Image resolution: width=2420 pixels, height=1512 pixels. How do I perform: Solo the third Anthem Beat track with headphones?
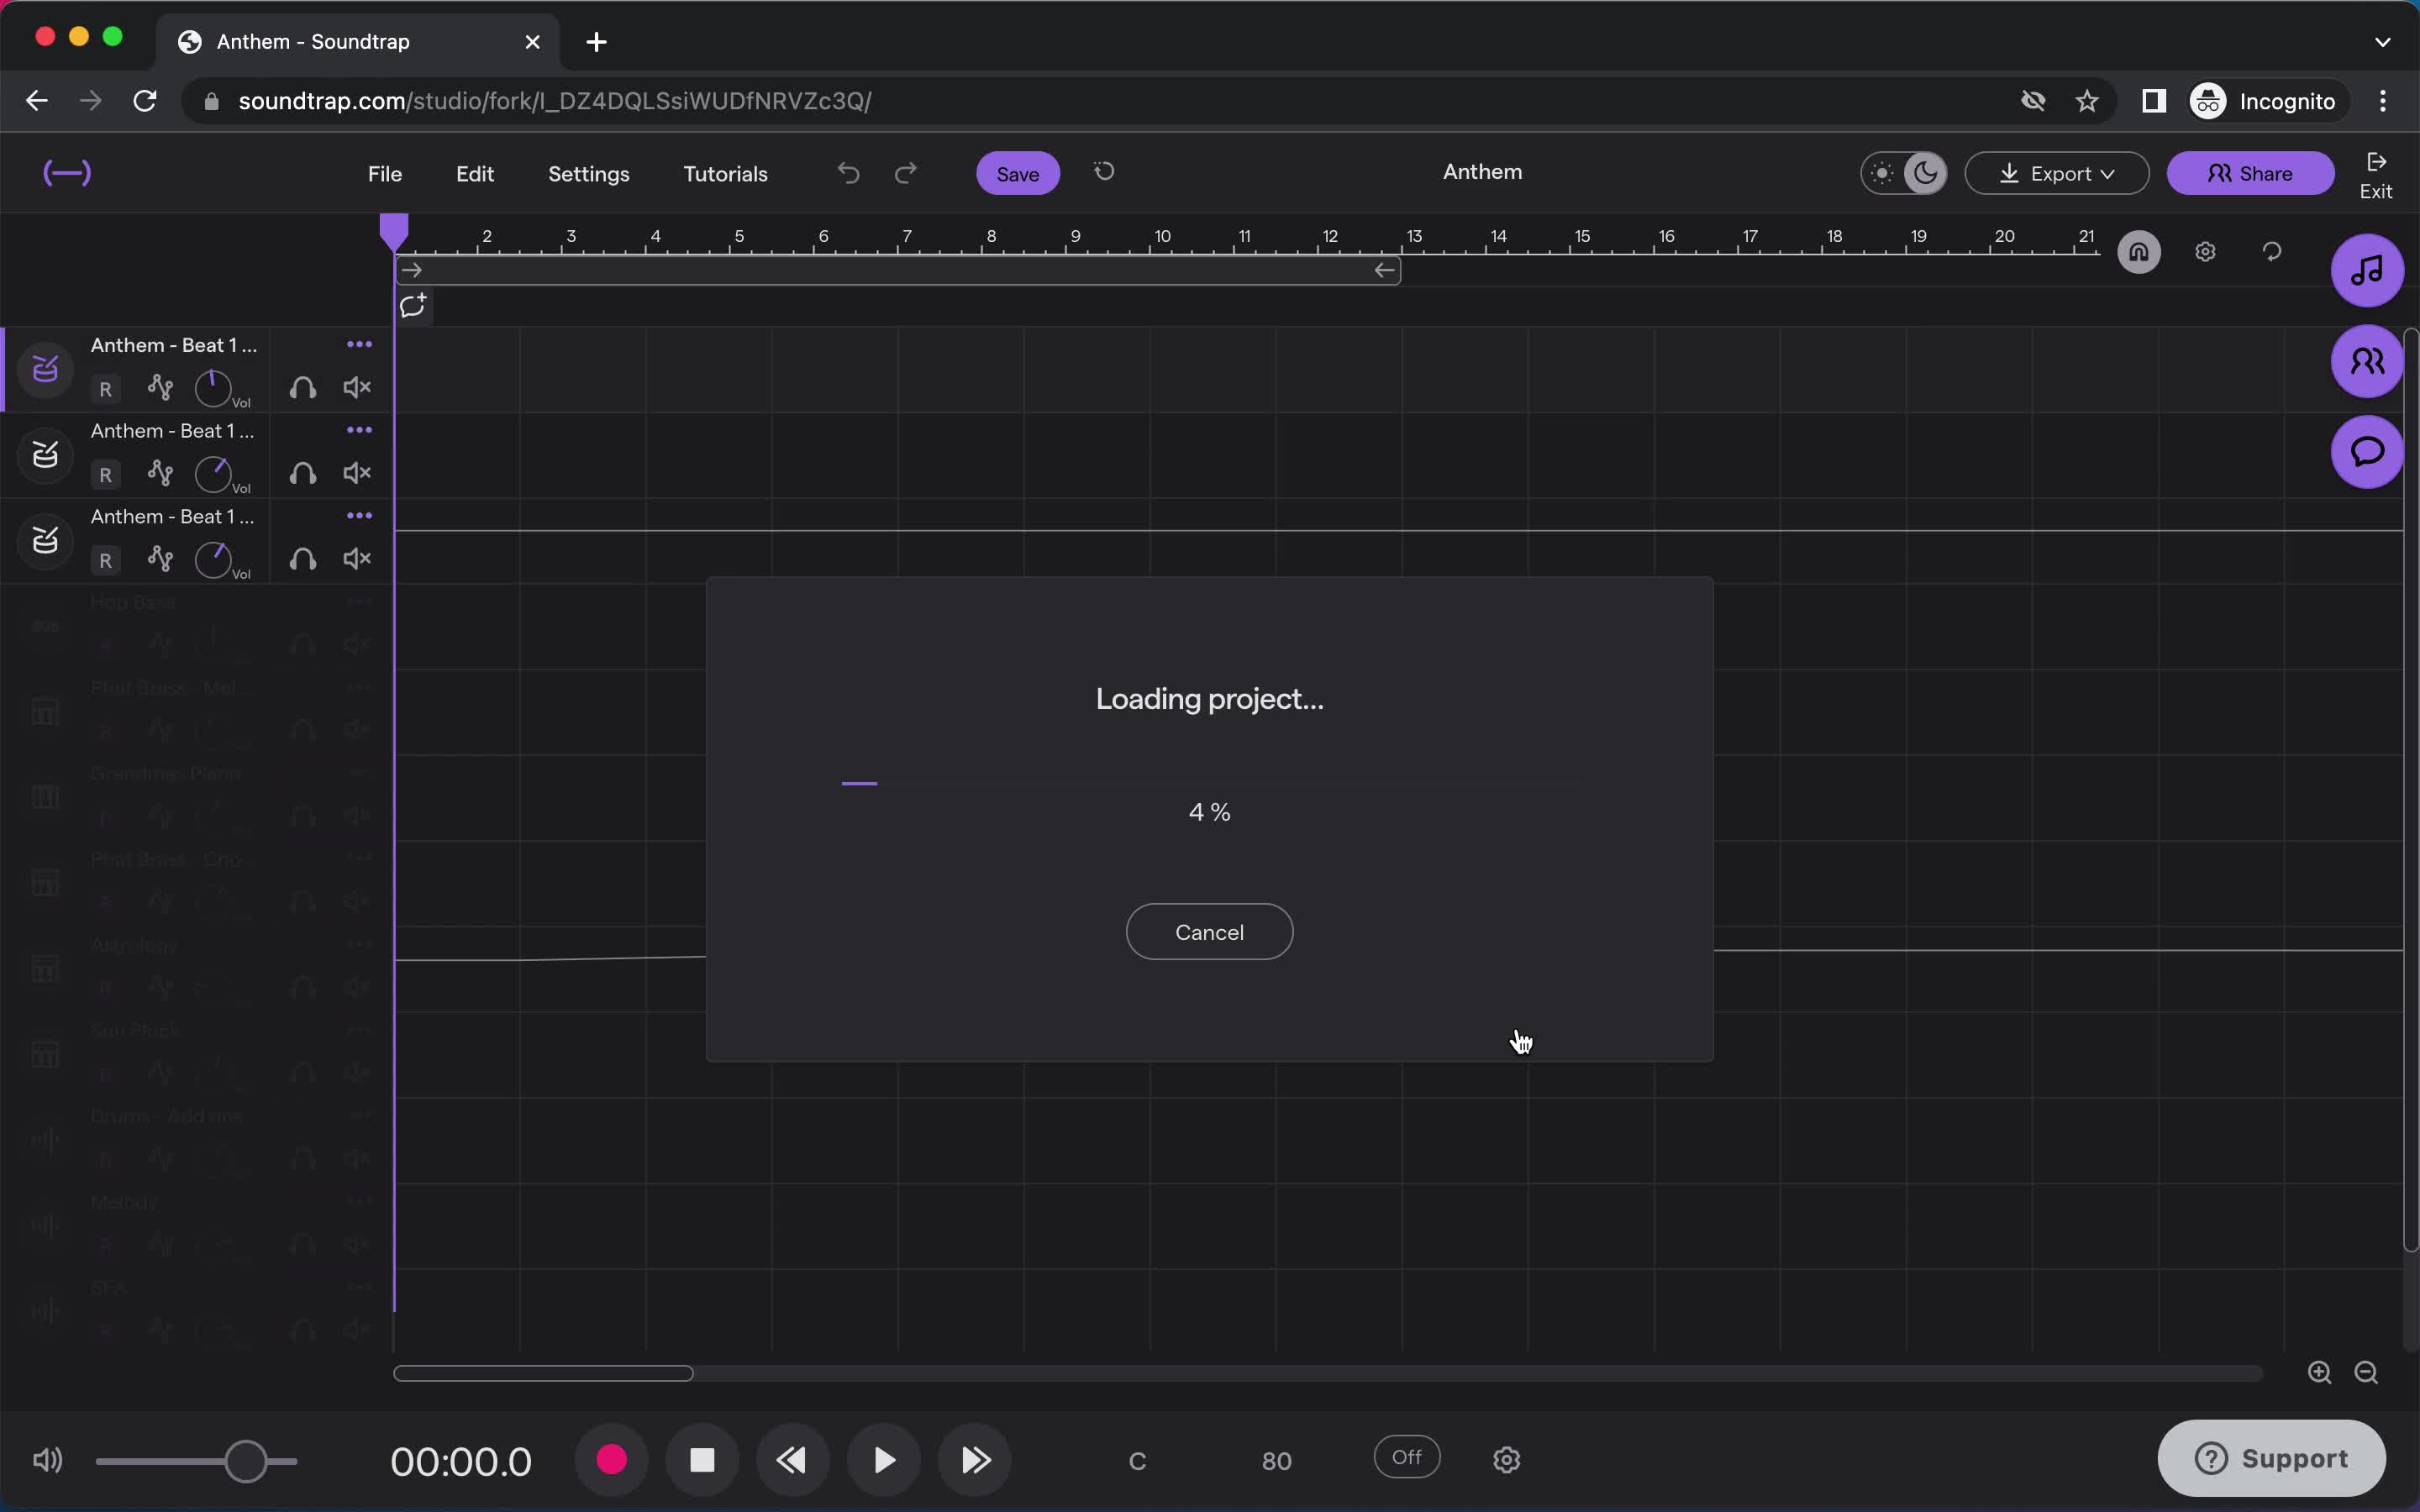coord(303,559)
